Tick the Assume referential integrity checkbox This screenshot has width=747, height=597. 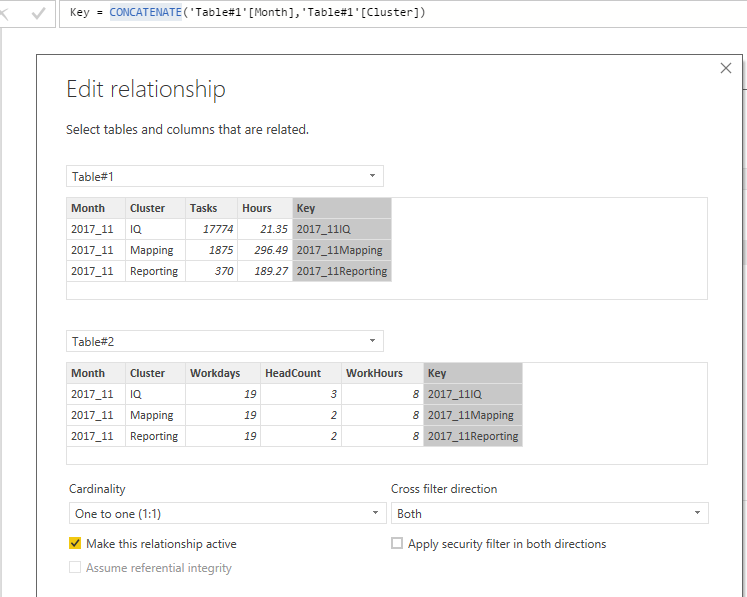75,567
